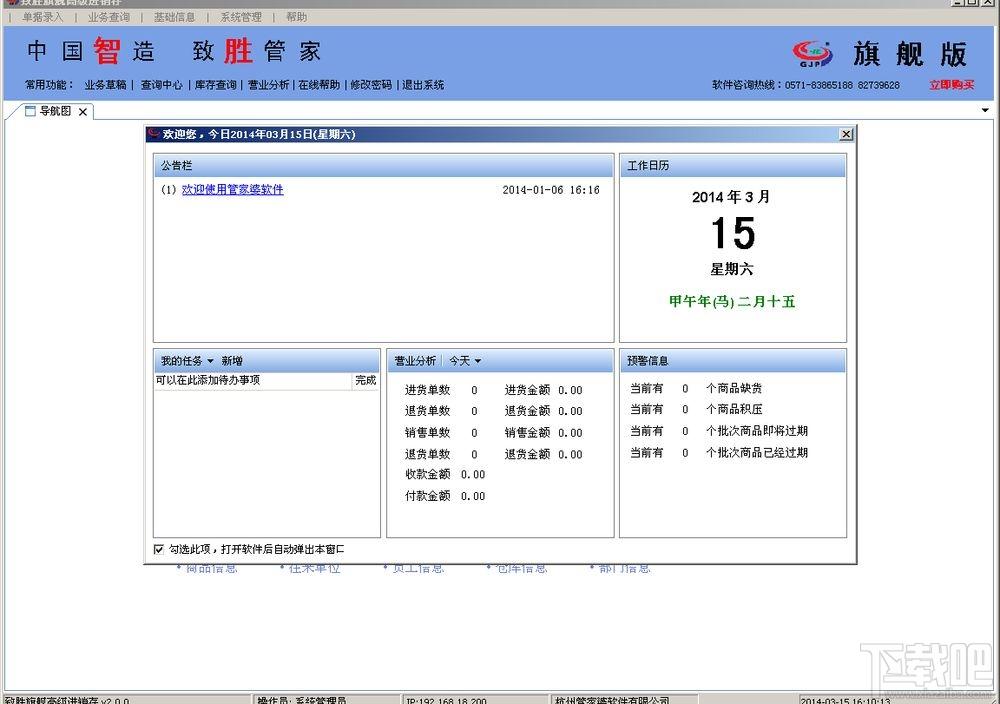This screenshot has height=704, width=1000.
Task: Click the 工作日历 panel header
Action: (x=733, y=166)
